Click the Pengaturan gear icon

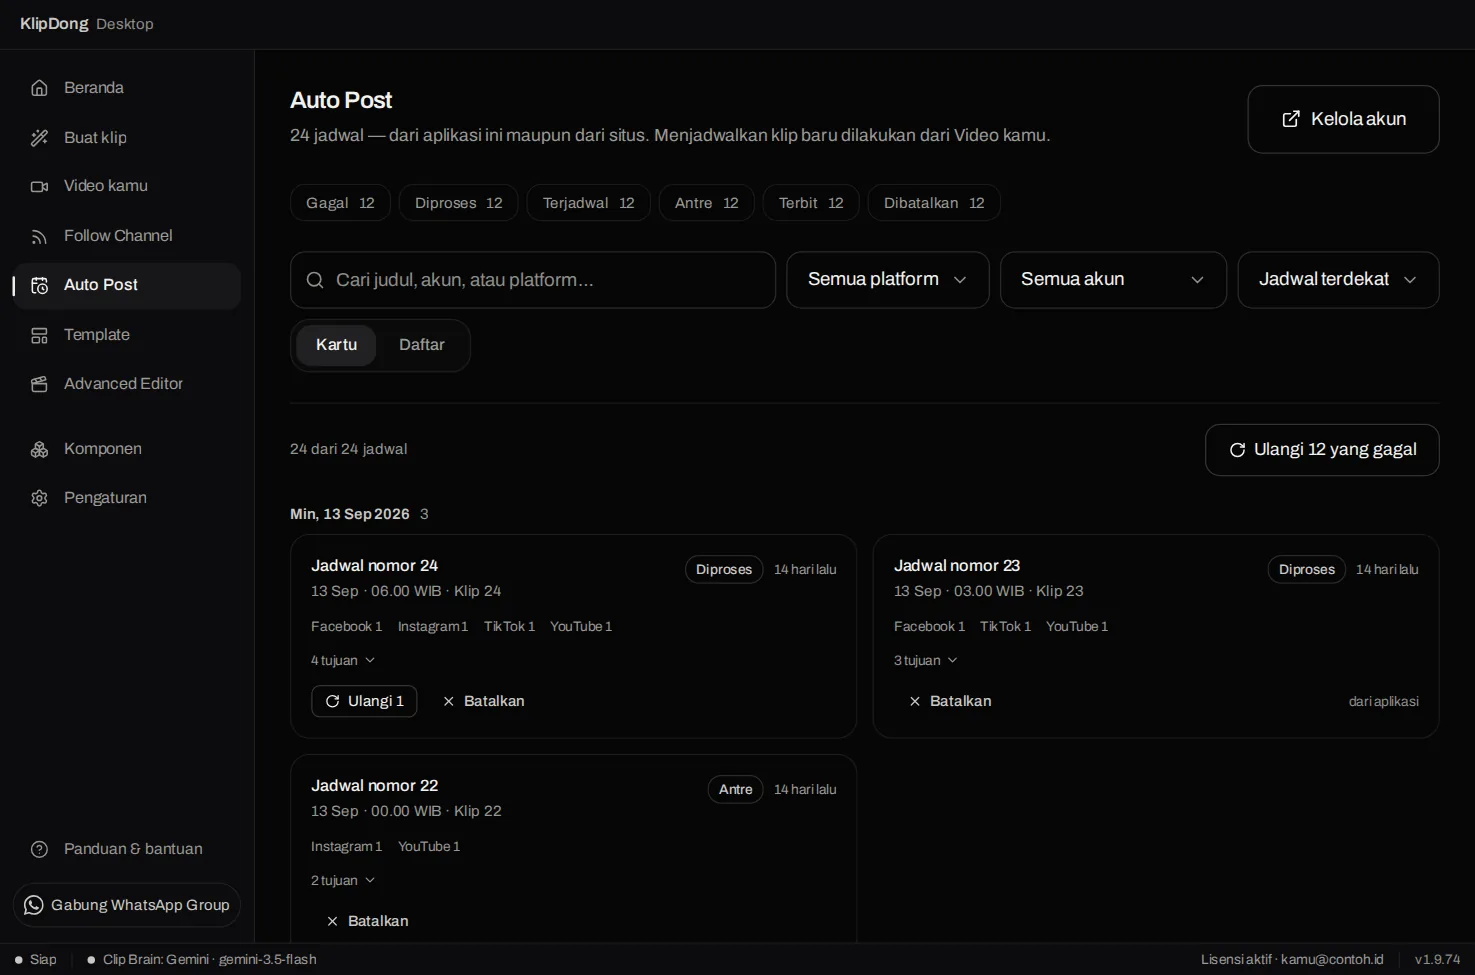point(39,498)
